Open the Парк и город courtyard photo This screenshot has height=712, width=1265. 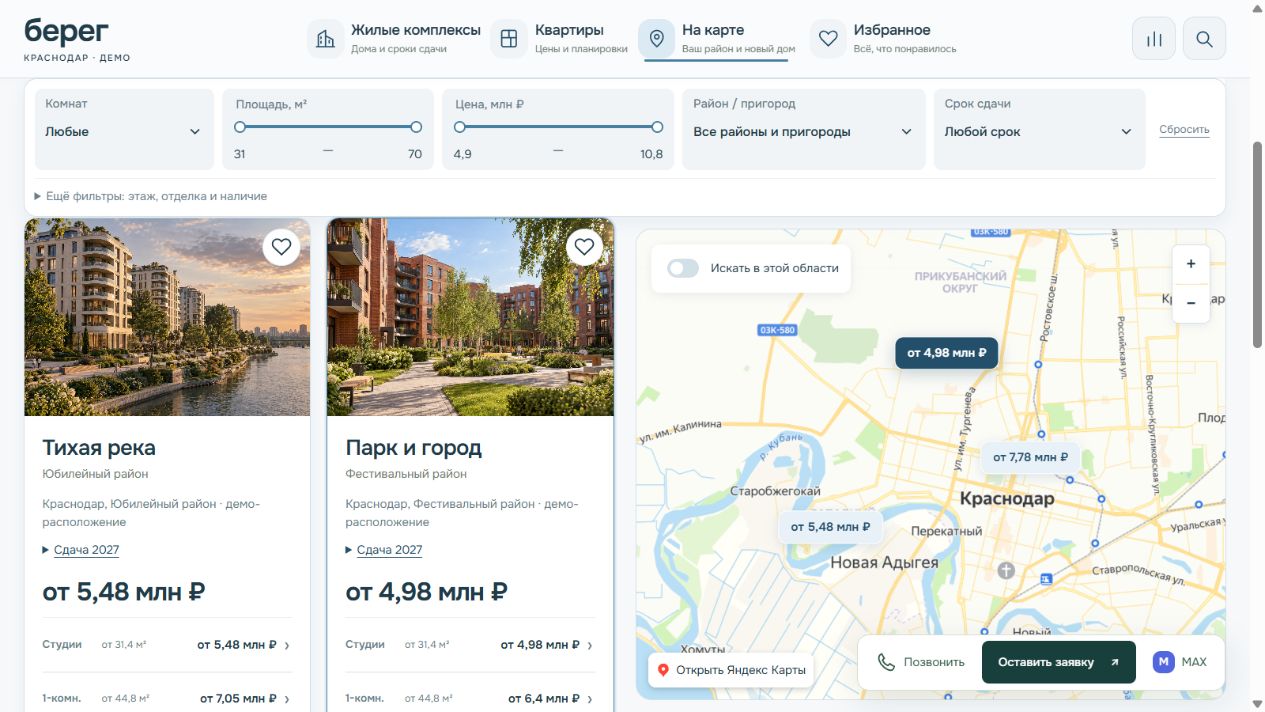[470, 317]
